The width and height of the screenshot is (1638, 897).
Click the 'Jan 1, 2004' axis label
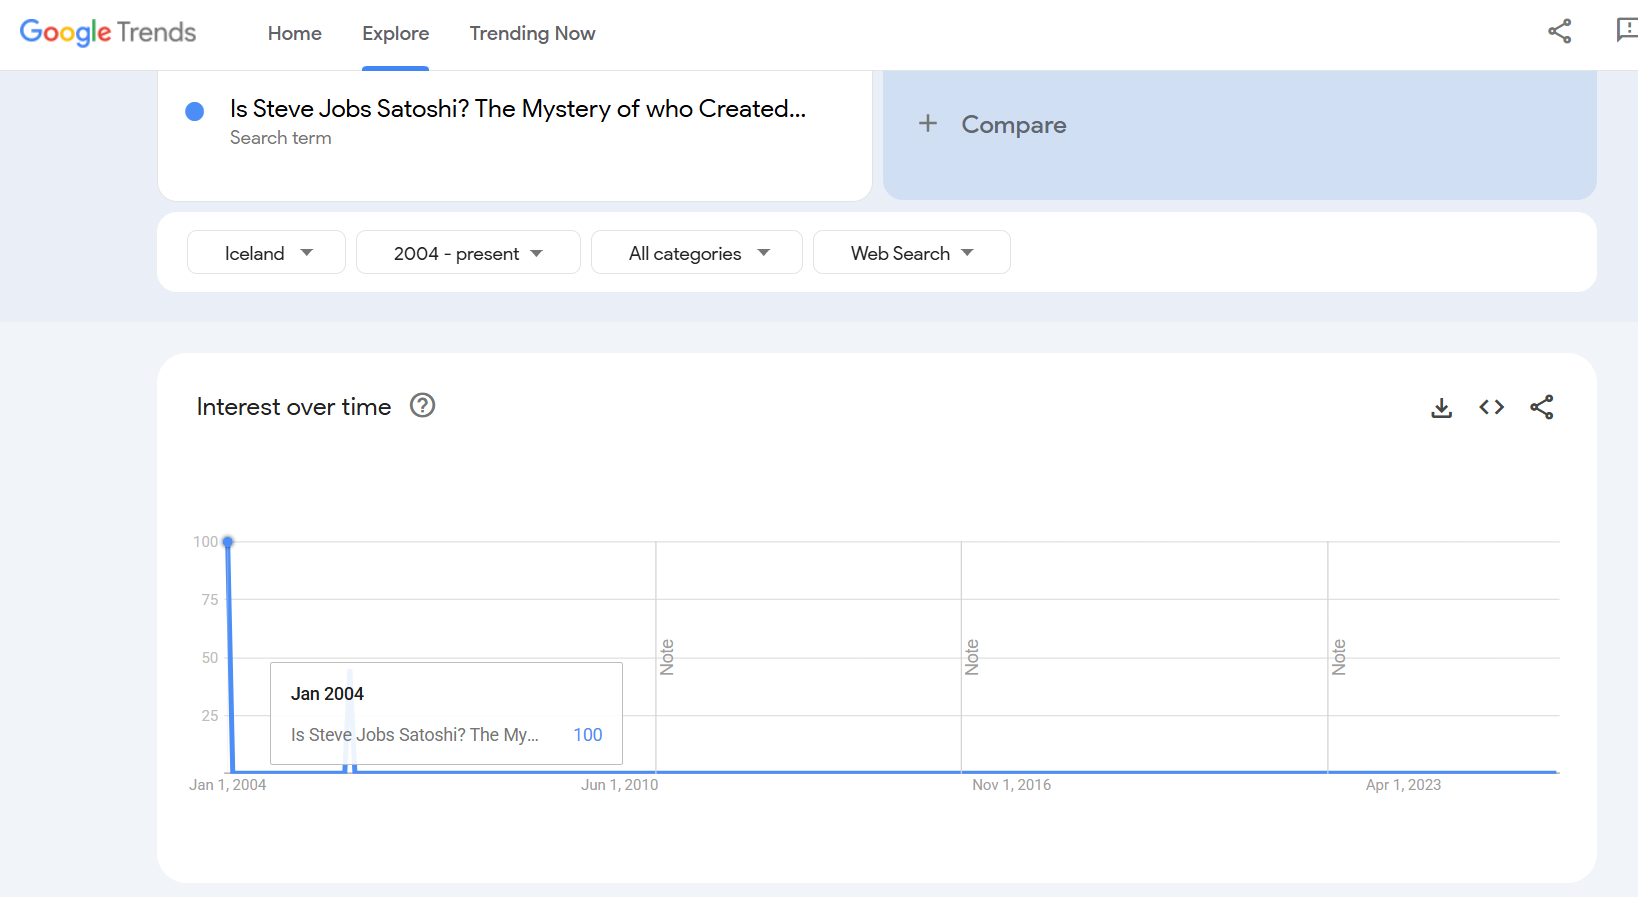[228, 785]
